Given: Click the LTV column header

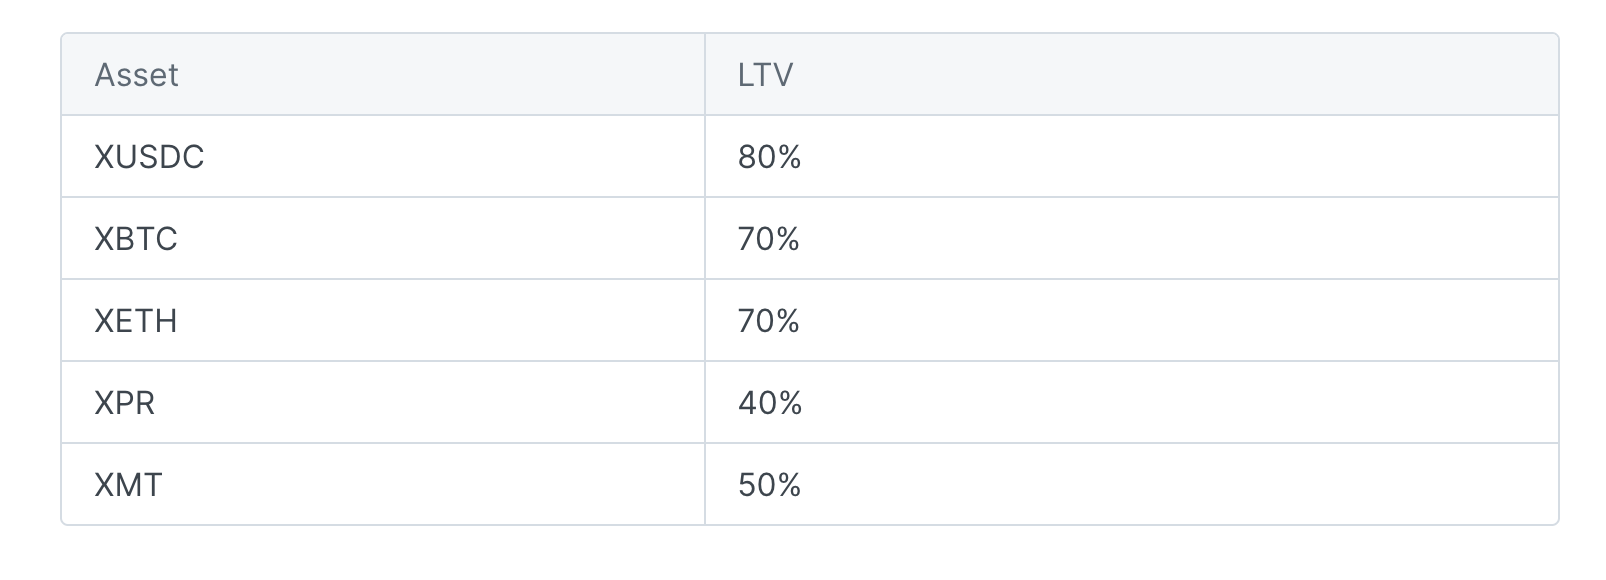Looking at the screenshot, I should tap(1131, 75).
